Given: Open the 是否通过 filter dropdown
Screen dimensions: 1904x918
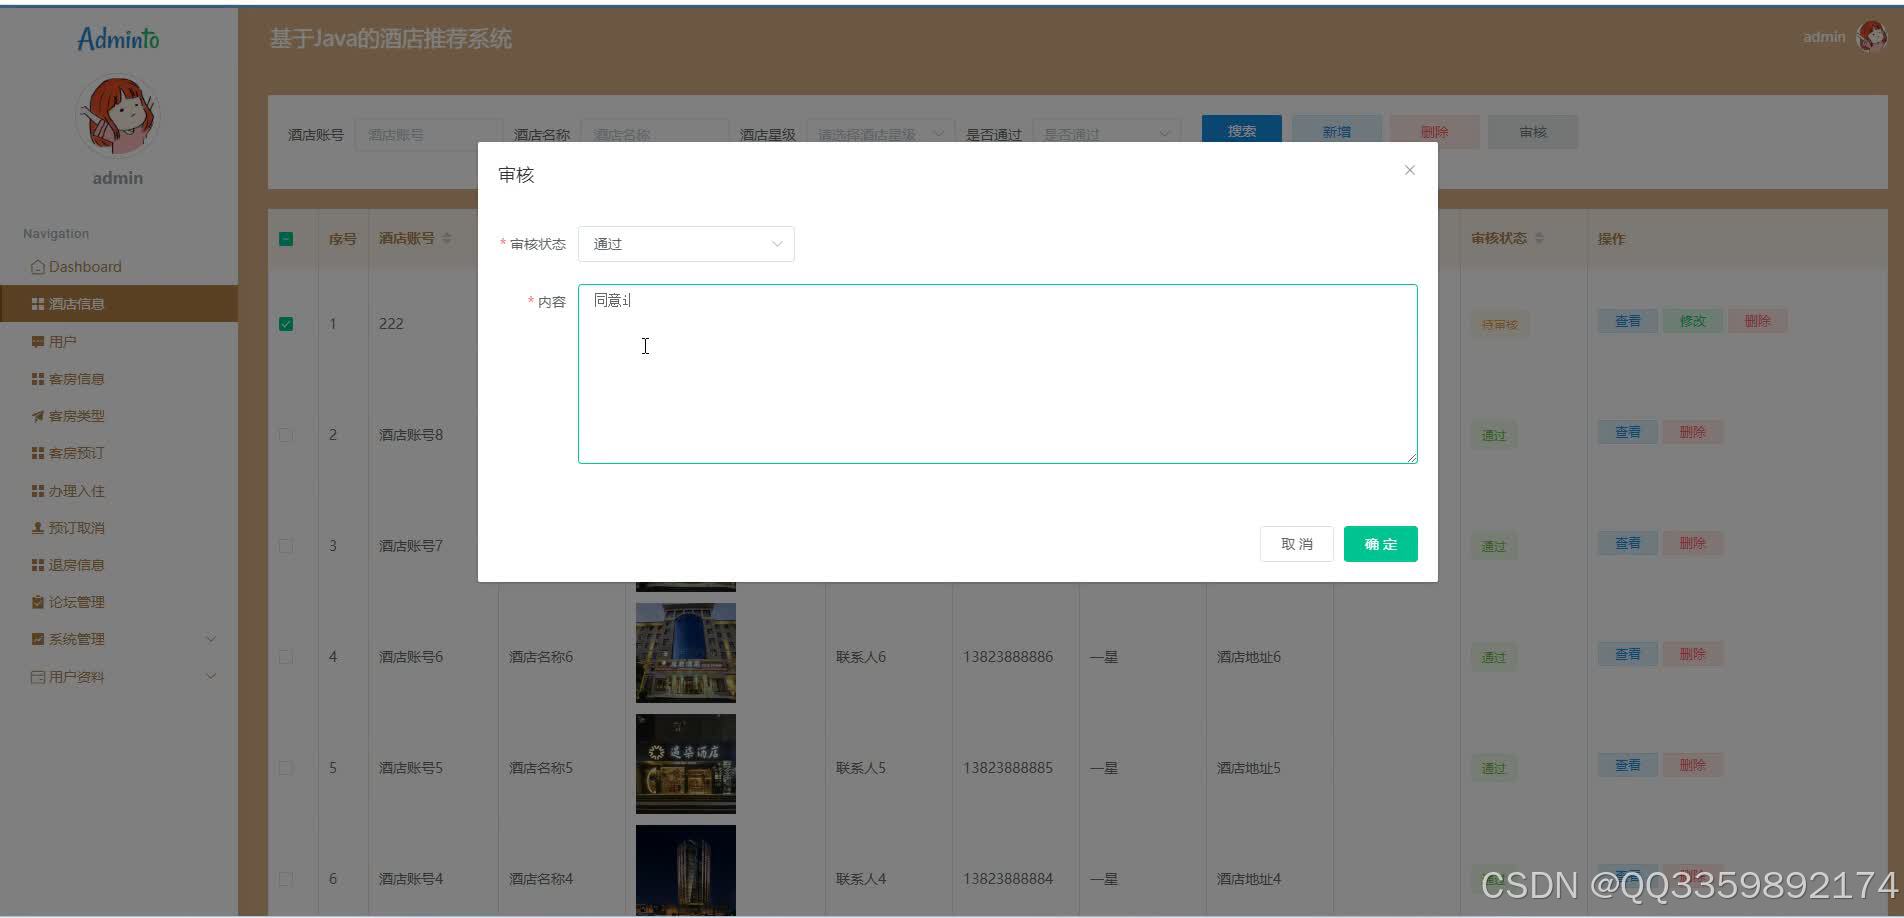Looking at the screenshot, I should [1106, 134].
